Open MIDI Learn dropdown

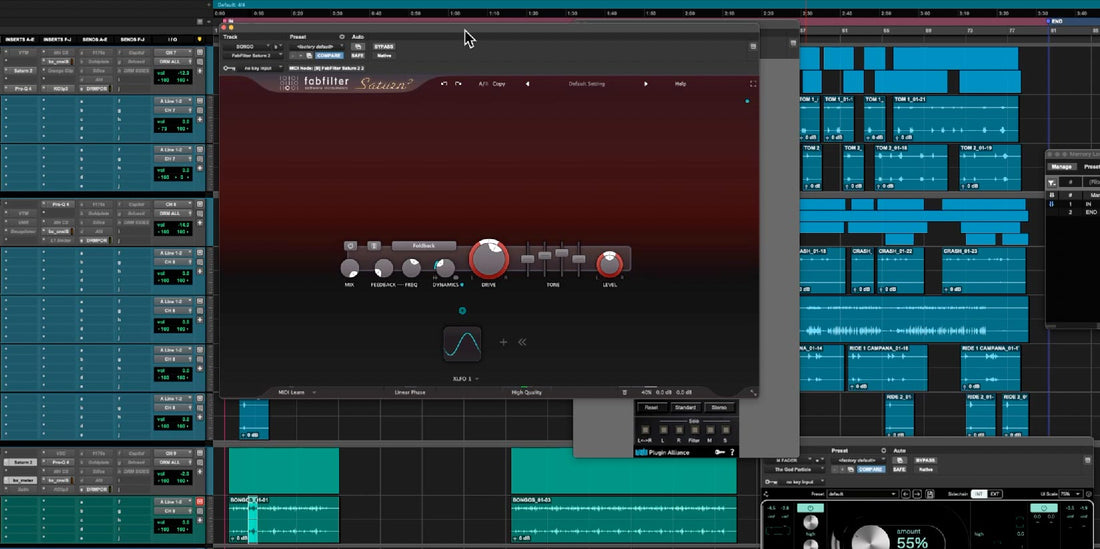click(x=297, y=393)
